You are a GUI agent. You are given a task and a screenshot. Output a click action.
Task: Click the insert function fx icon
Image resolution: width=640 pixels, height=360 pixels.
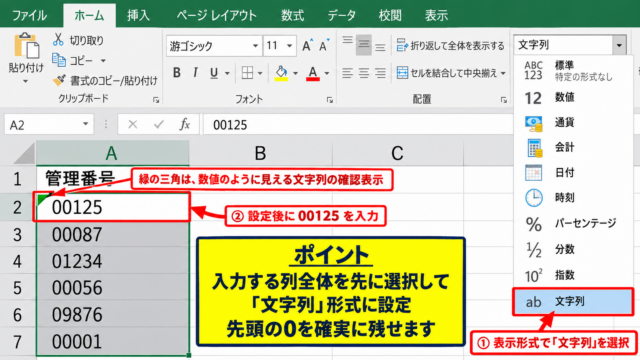(184, 124)
